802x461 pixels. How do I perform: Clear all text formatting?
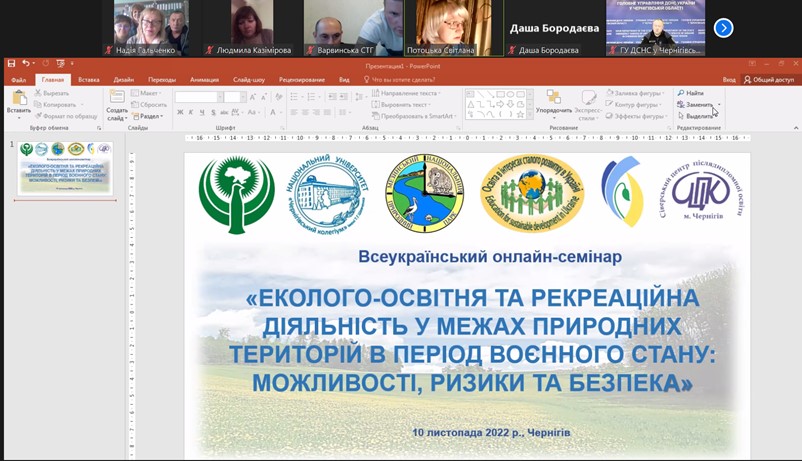(x=279, y=97)
